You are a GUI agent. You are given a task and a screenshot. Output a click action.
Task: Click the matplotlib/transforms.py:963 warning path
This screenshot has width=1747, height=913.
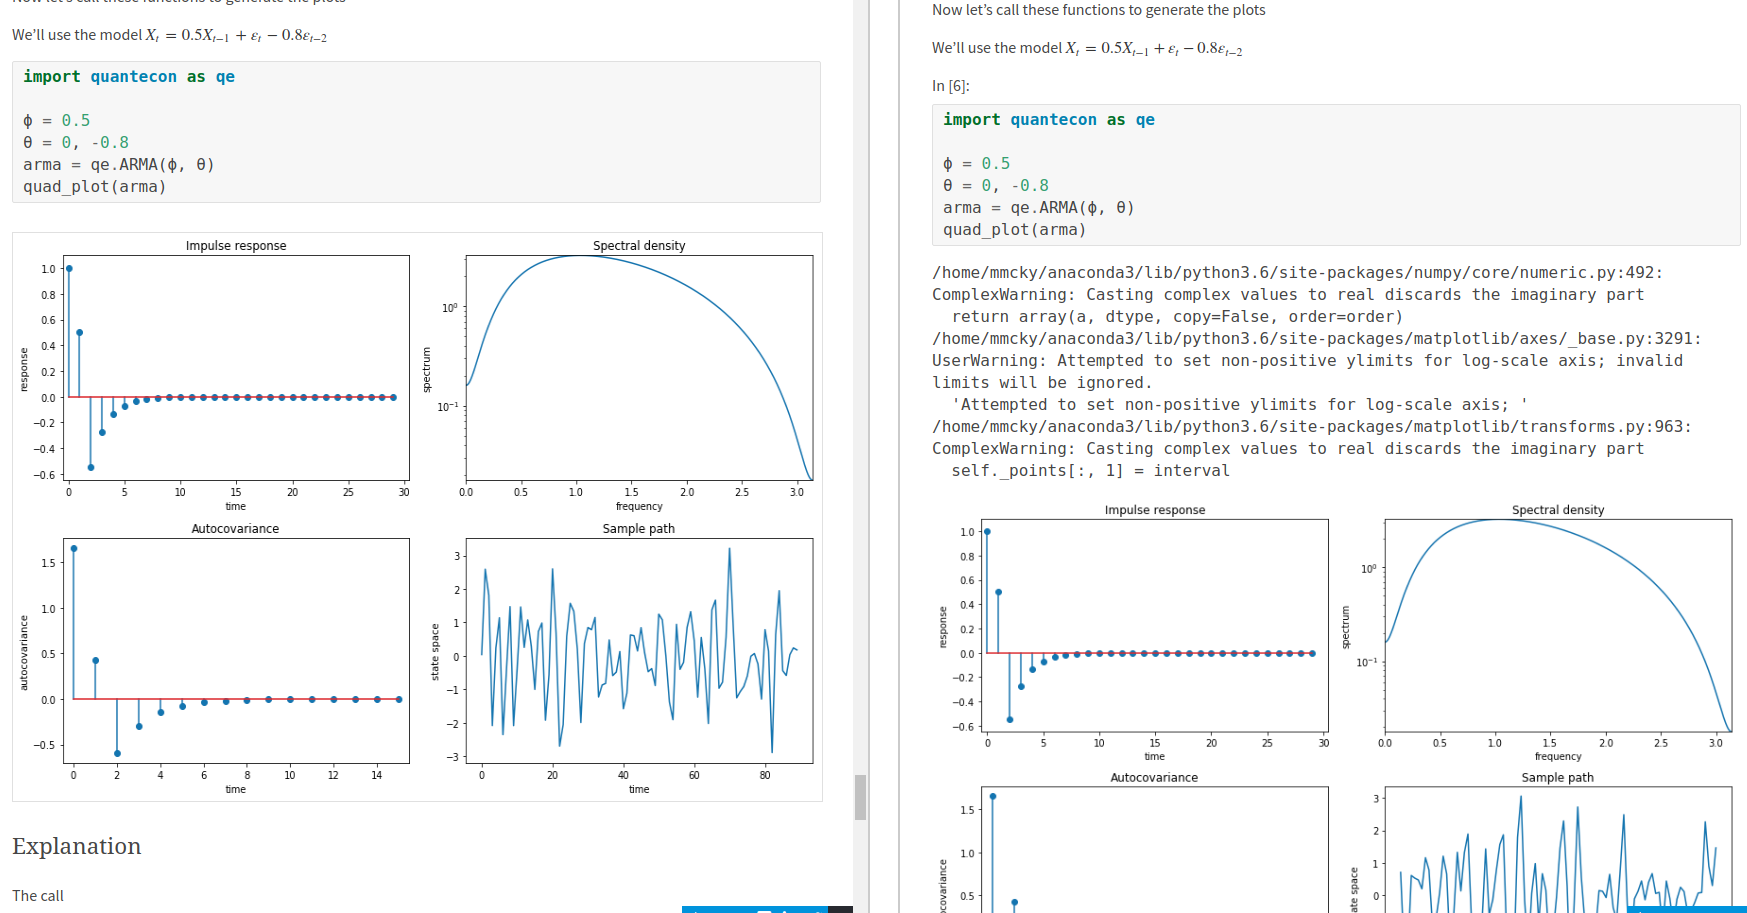[x=1312, y=427]
